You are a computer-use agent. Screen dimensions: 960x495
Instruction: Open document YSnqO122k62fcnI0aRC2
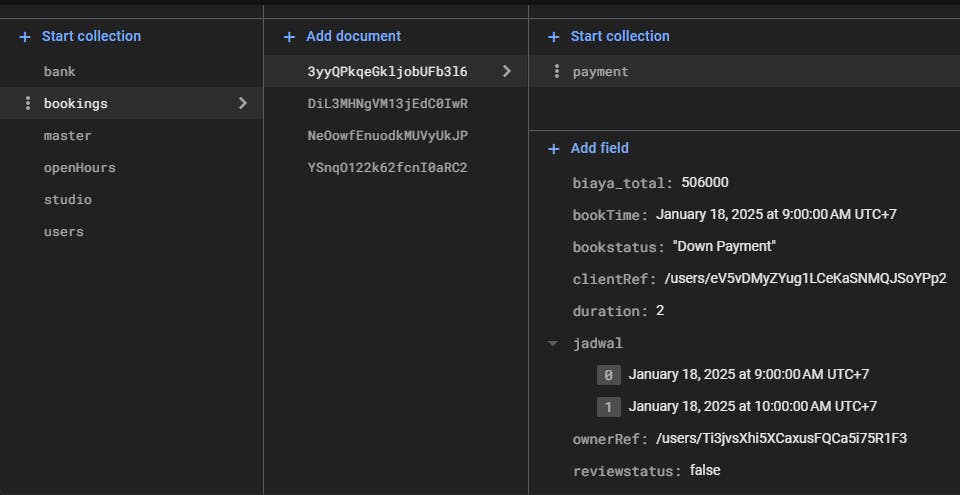point(388,168)
